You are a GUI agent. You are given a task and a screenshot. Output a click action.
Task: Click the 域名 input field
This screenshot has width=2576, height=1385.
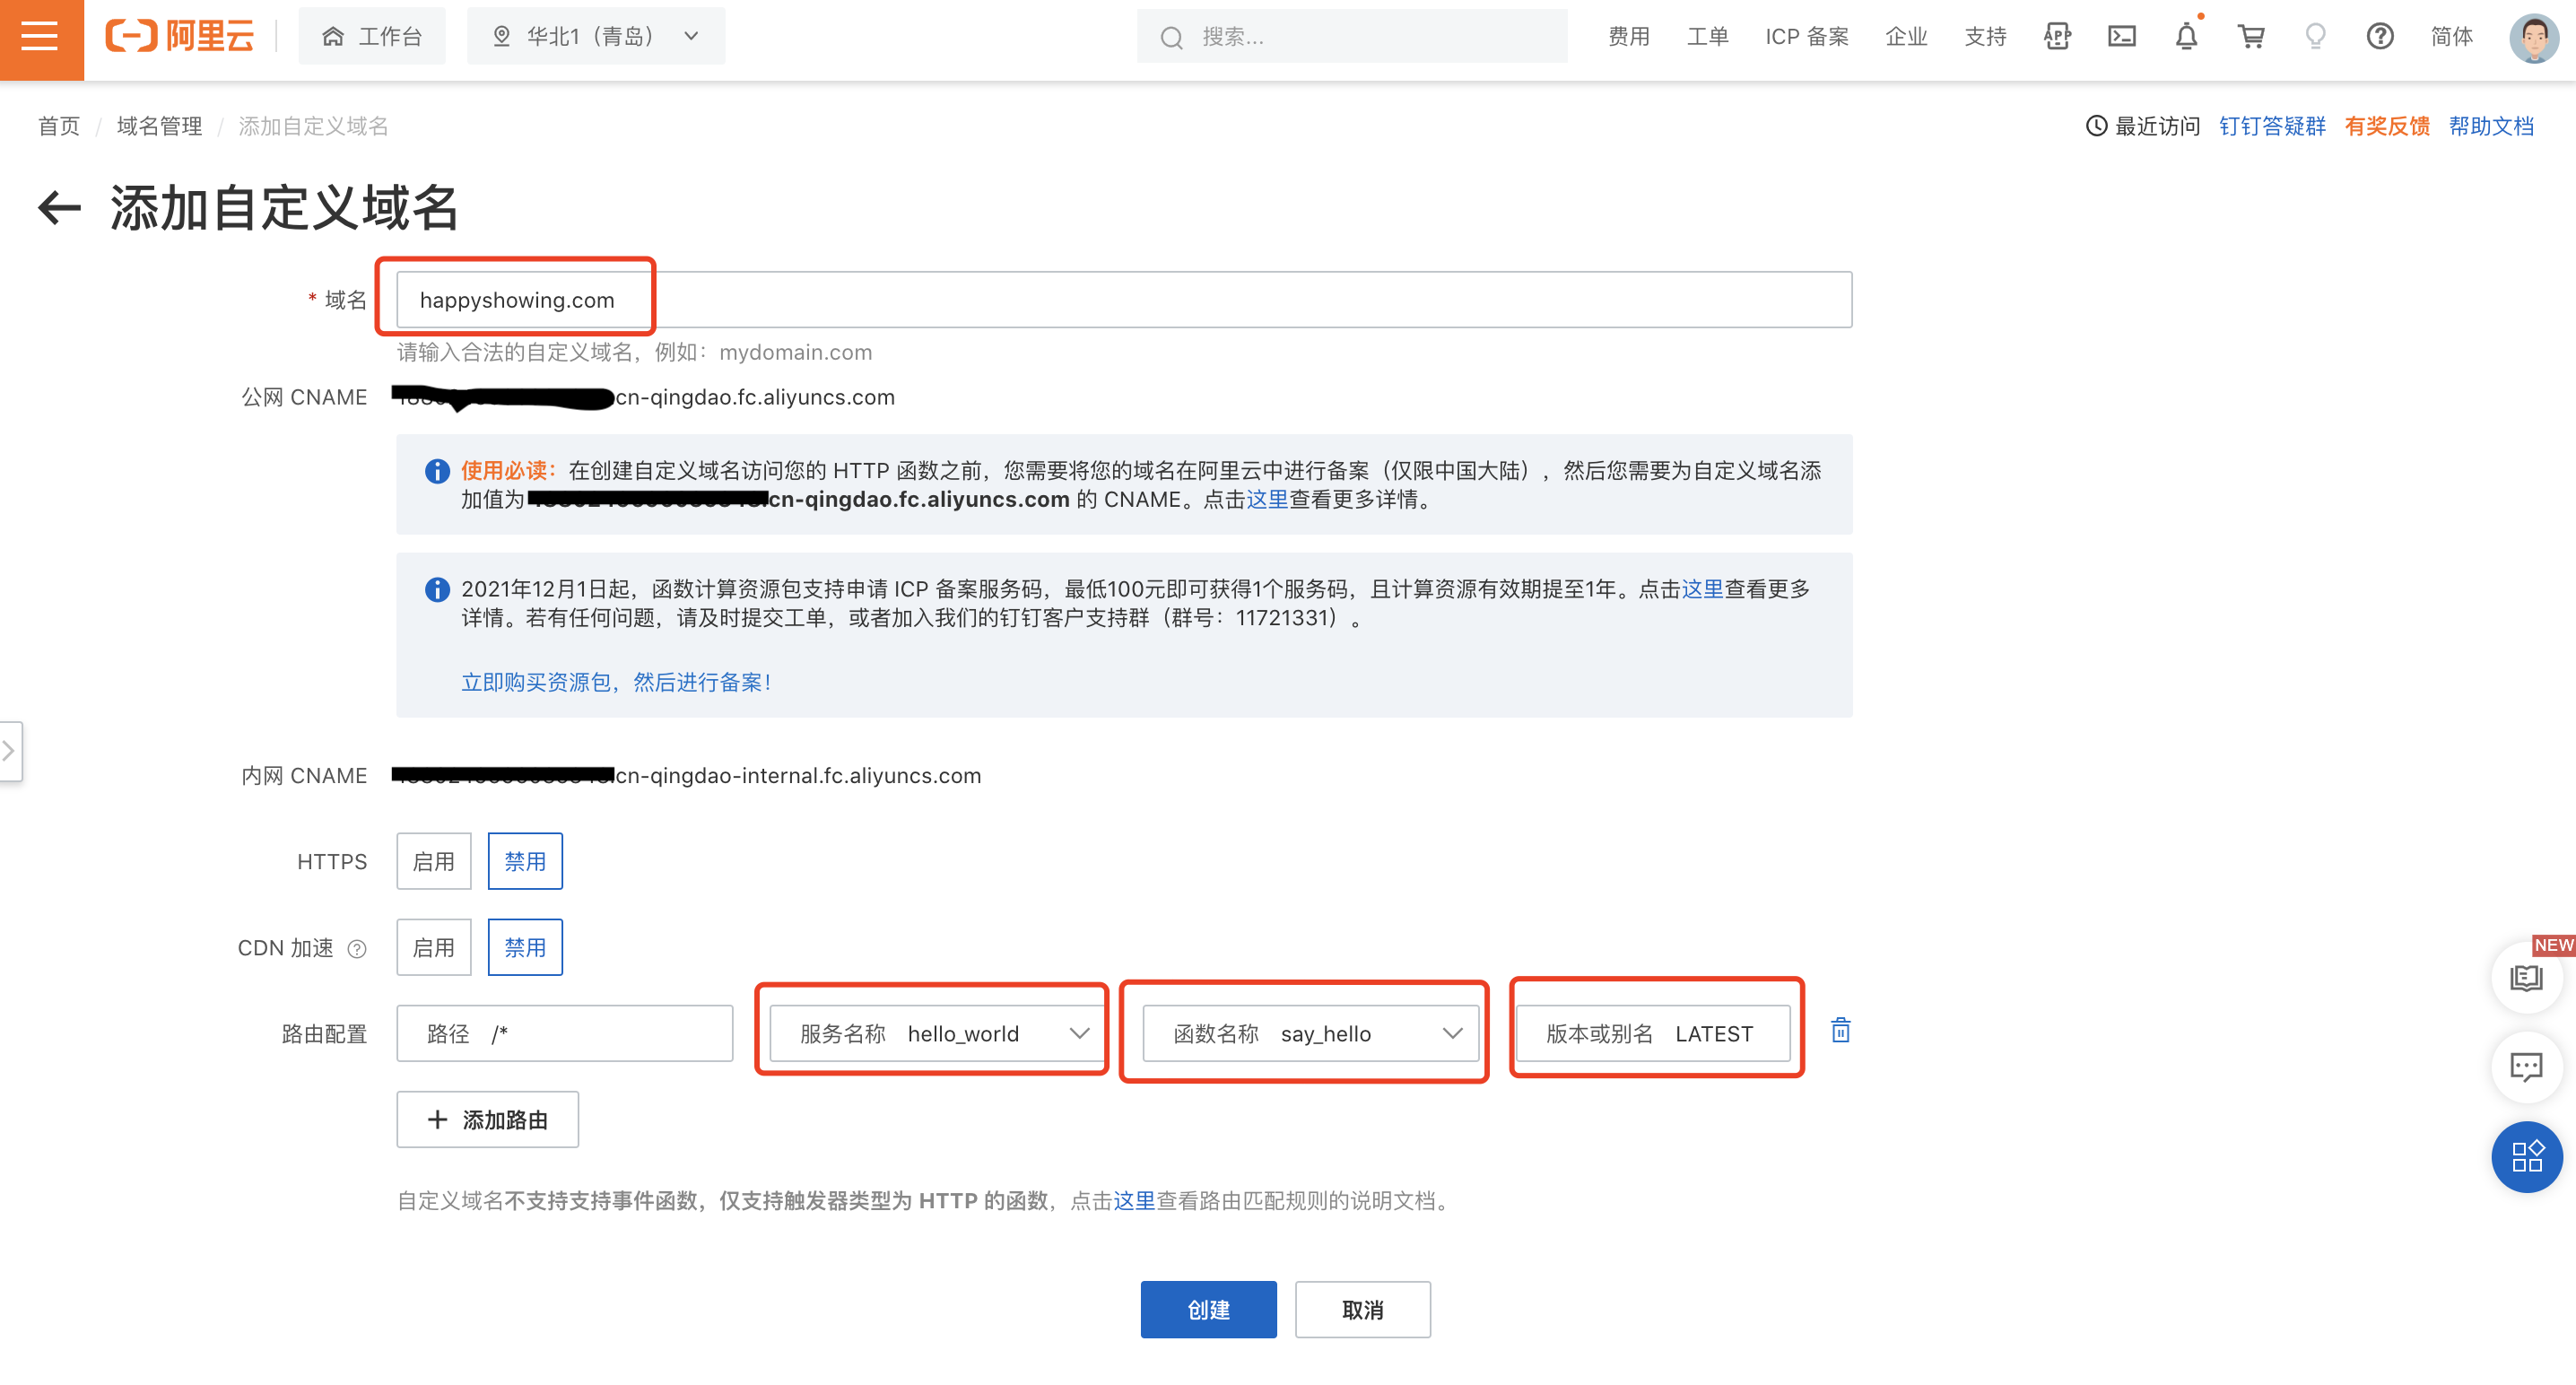pos(1124,300)
